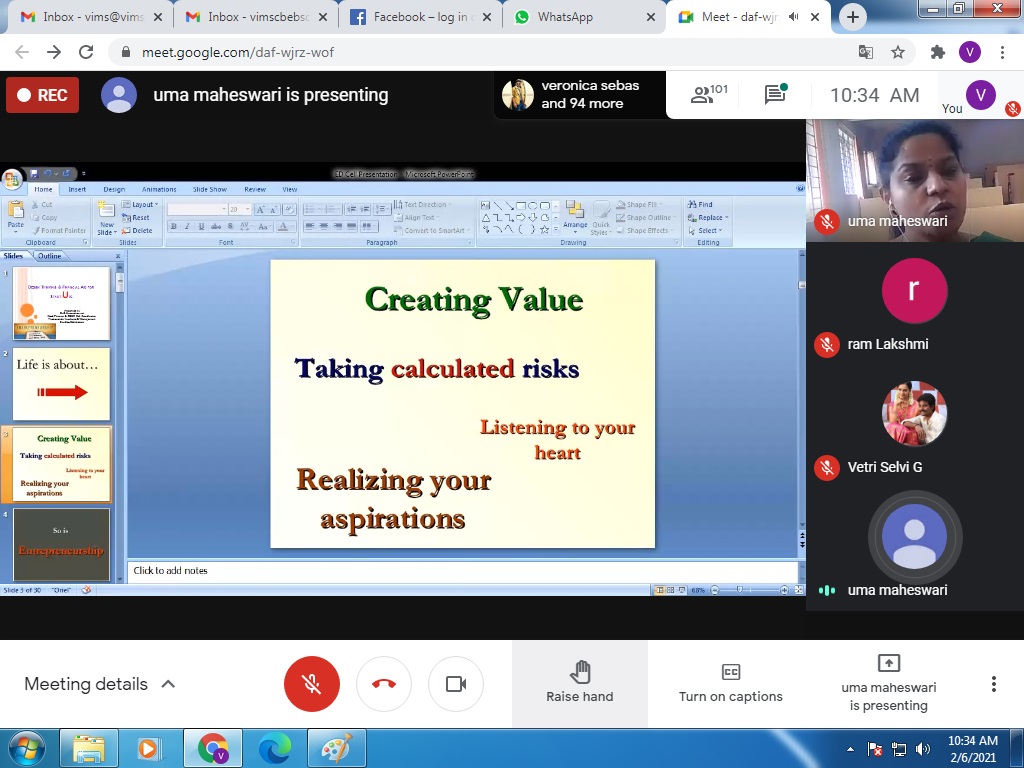The width and height of the screenshot is (1024, 768).
Task: Expand Shape Outline dropdown
Action: (x=644, y=217)
